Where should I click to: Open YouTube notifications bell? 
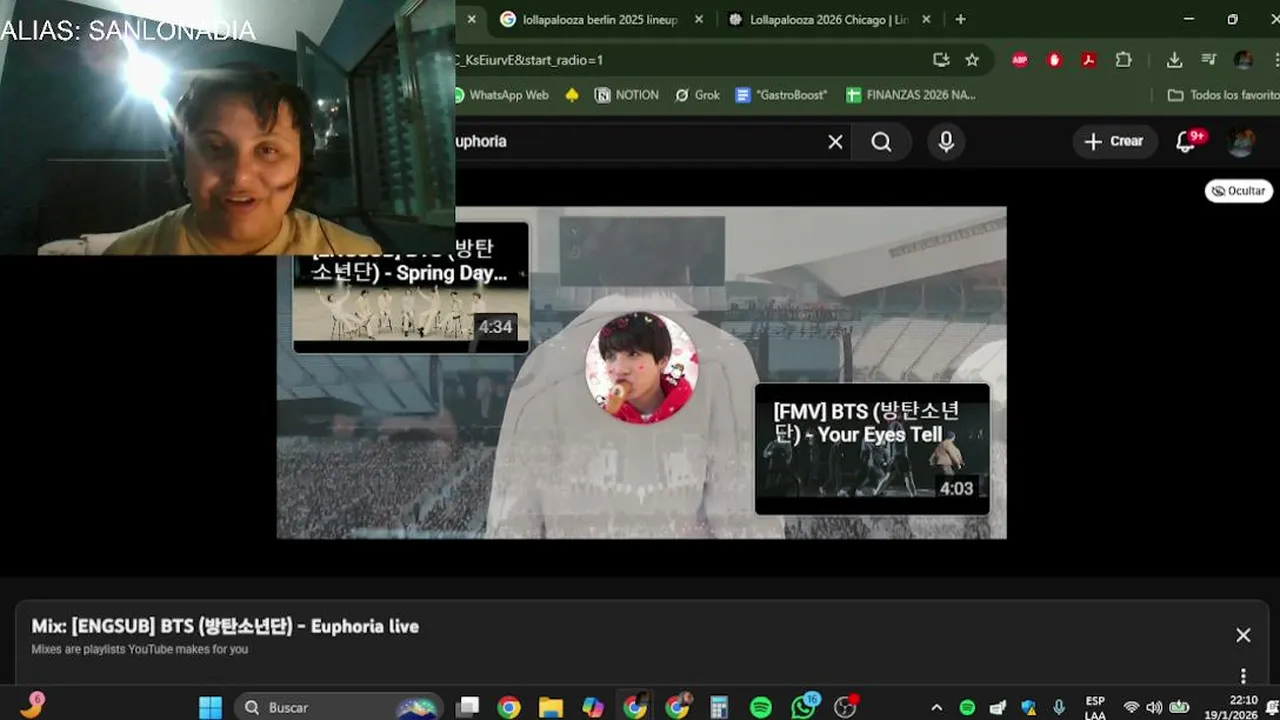[x=1186, y=142]
